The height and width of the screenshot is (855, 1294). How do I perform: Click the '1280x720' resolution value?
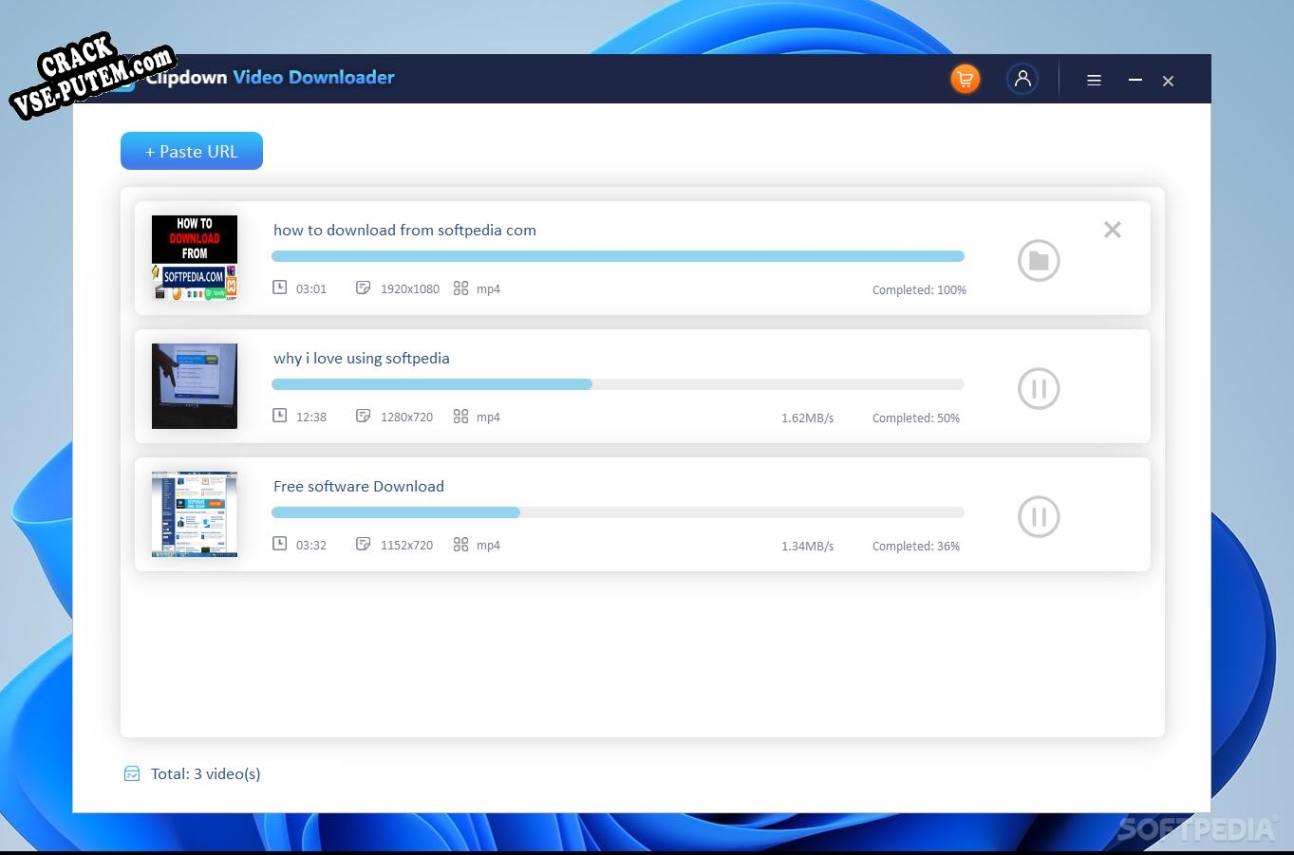click(x=407, y=417)
